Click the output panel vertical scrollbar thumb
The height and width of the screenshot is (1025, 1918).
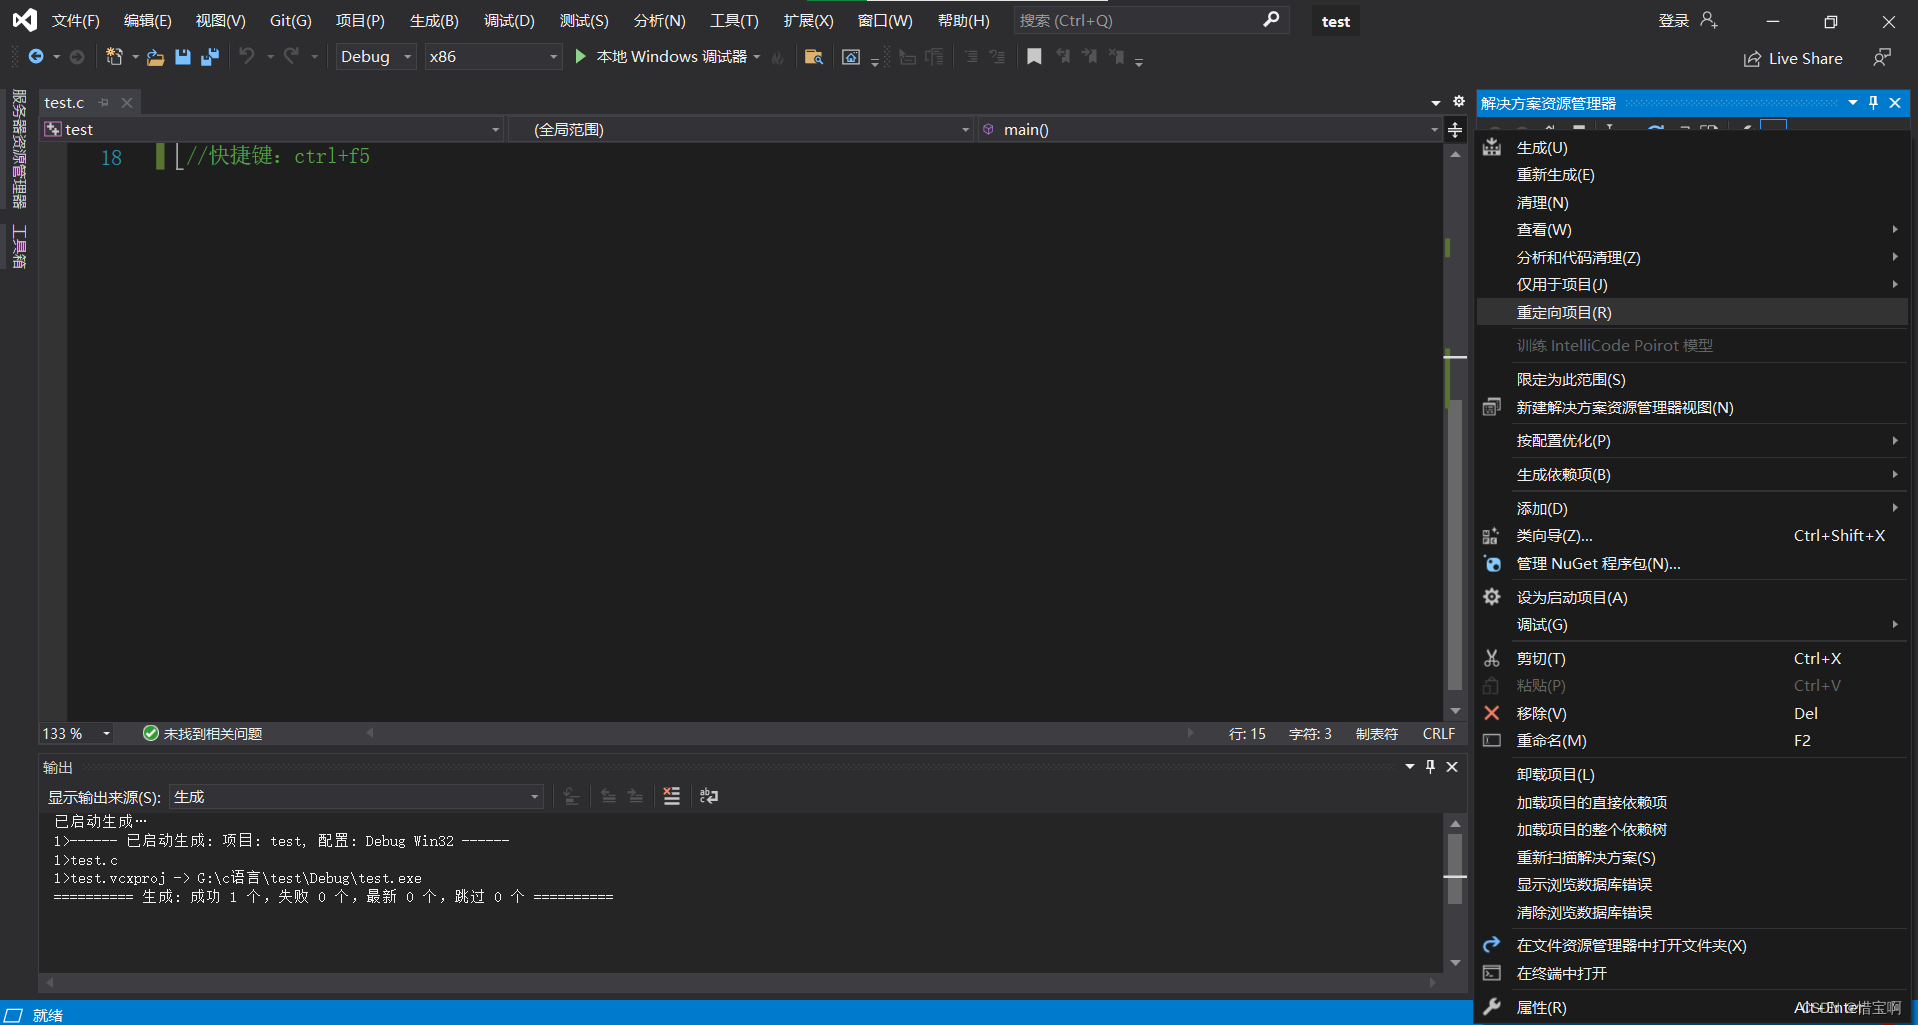(x=1455, y=869)
